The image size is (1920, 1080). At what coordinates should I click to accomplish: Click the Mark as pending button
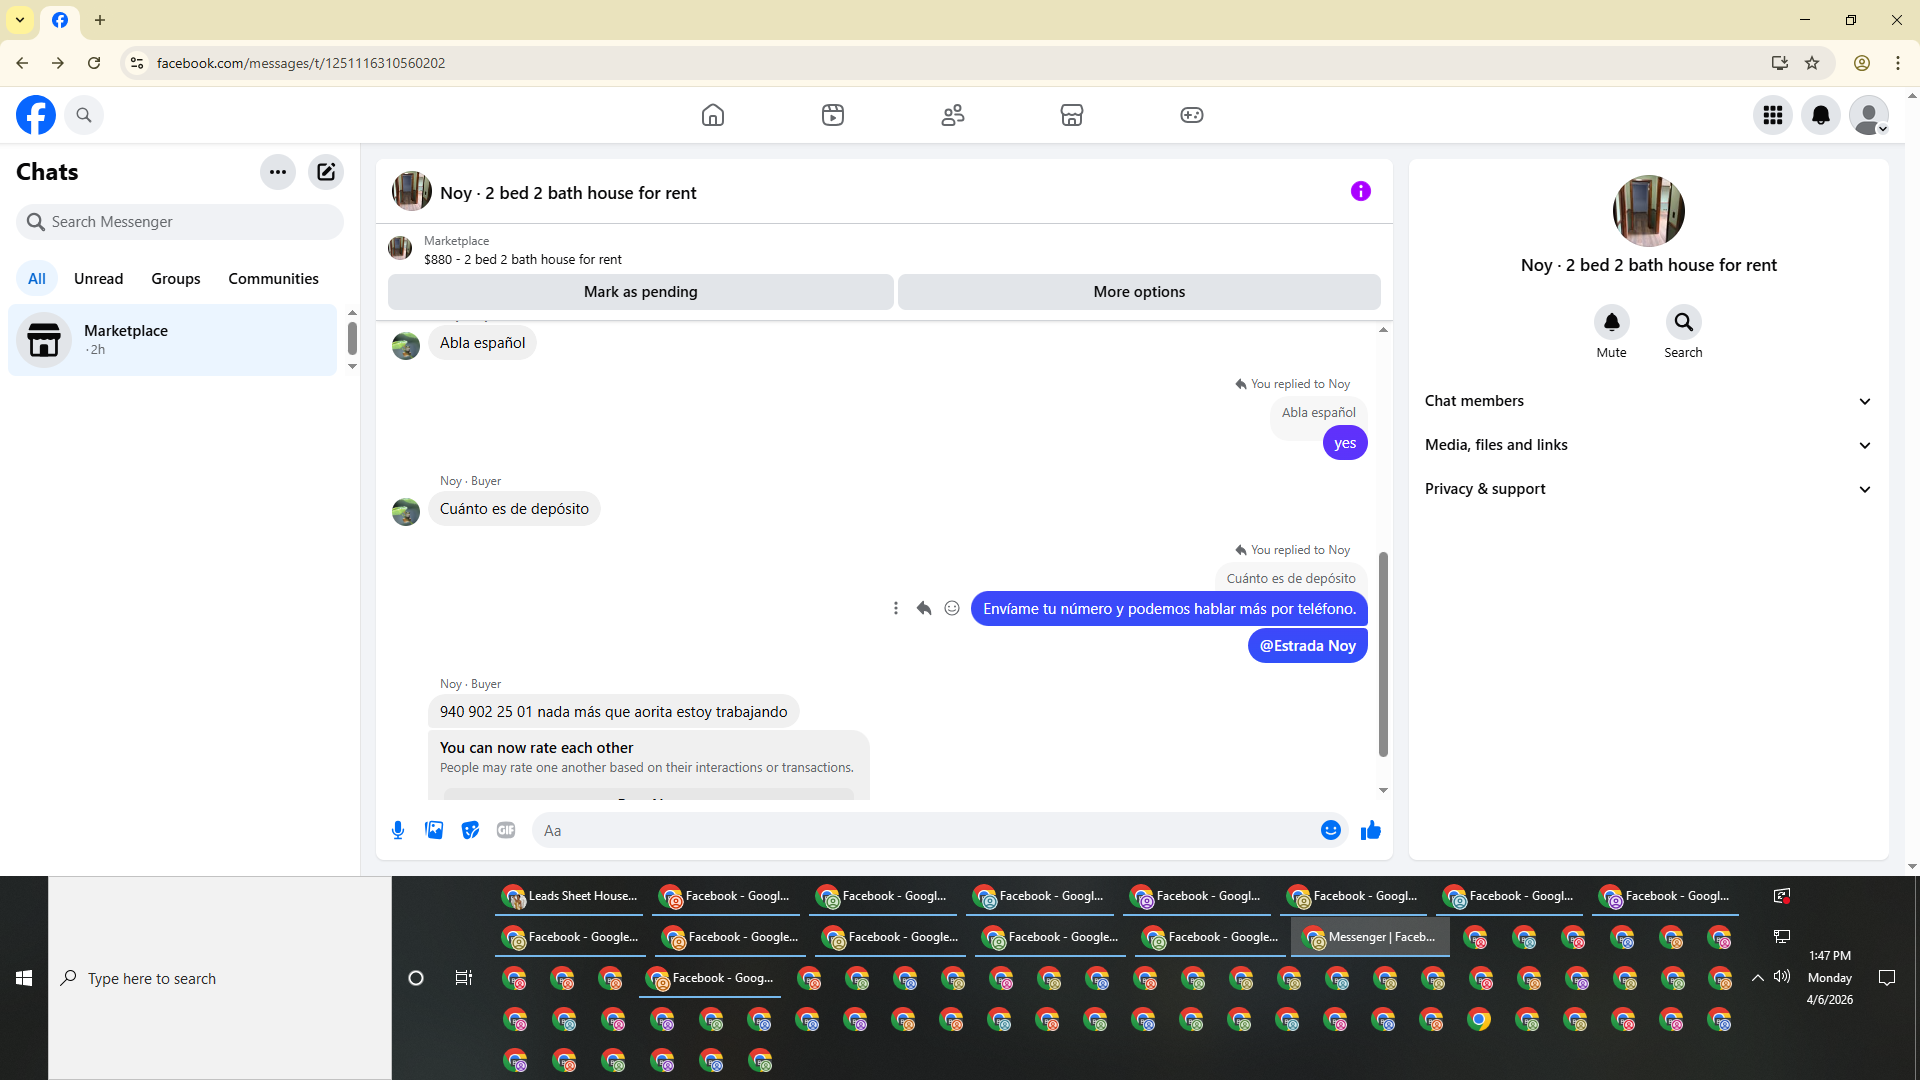[x=641, y=292]
